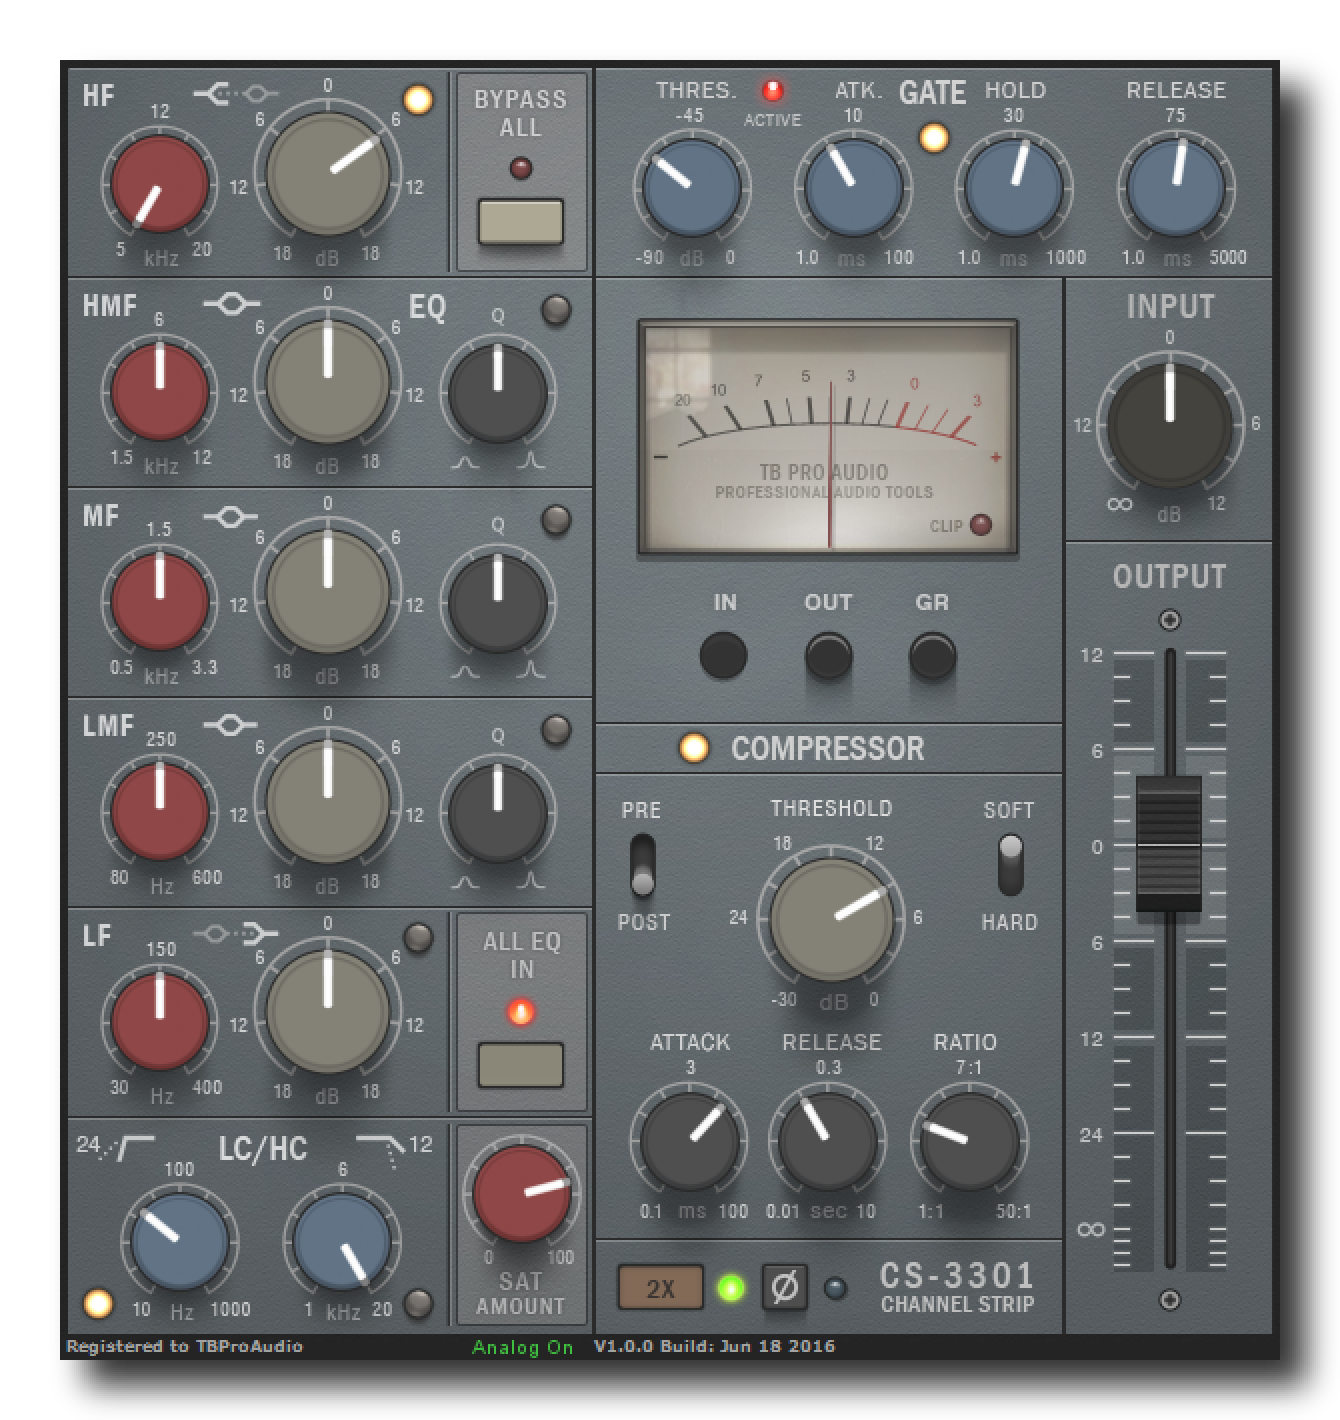Select the OUT meter button

click(828, 656)
